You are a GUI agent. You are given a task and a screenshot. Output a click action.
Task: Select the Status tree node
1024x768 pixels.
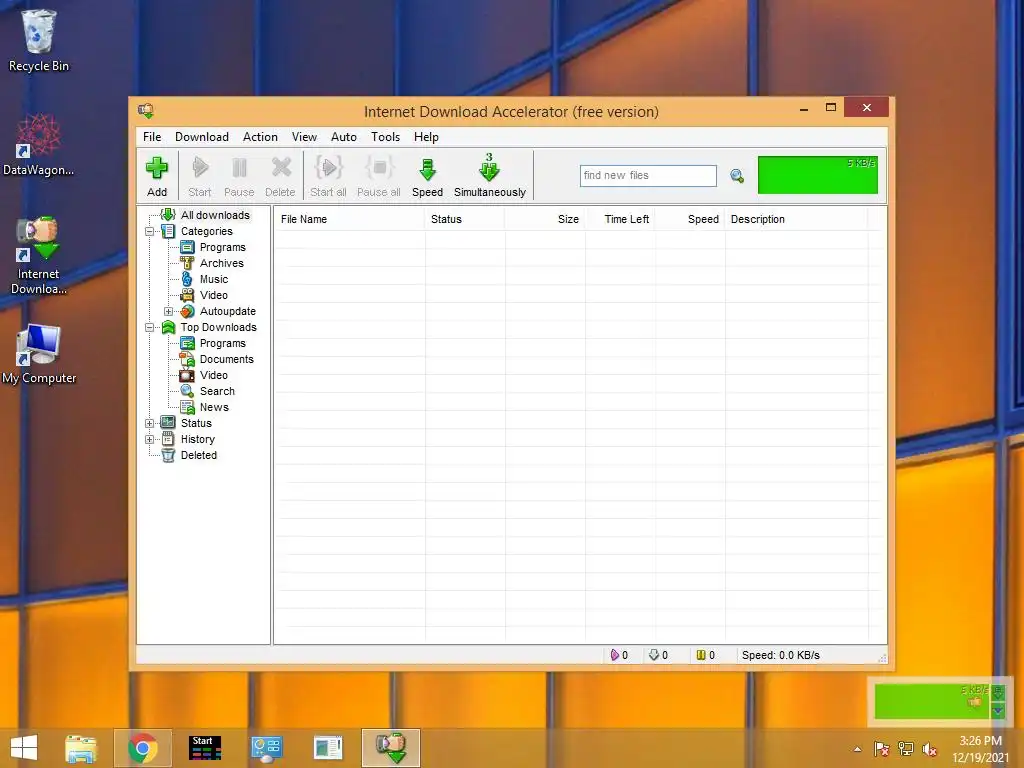[196, 423]
